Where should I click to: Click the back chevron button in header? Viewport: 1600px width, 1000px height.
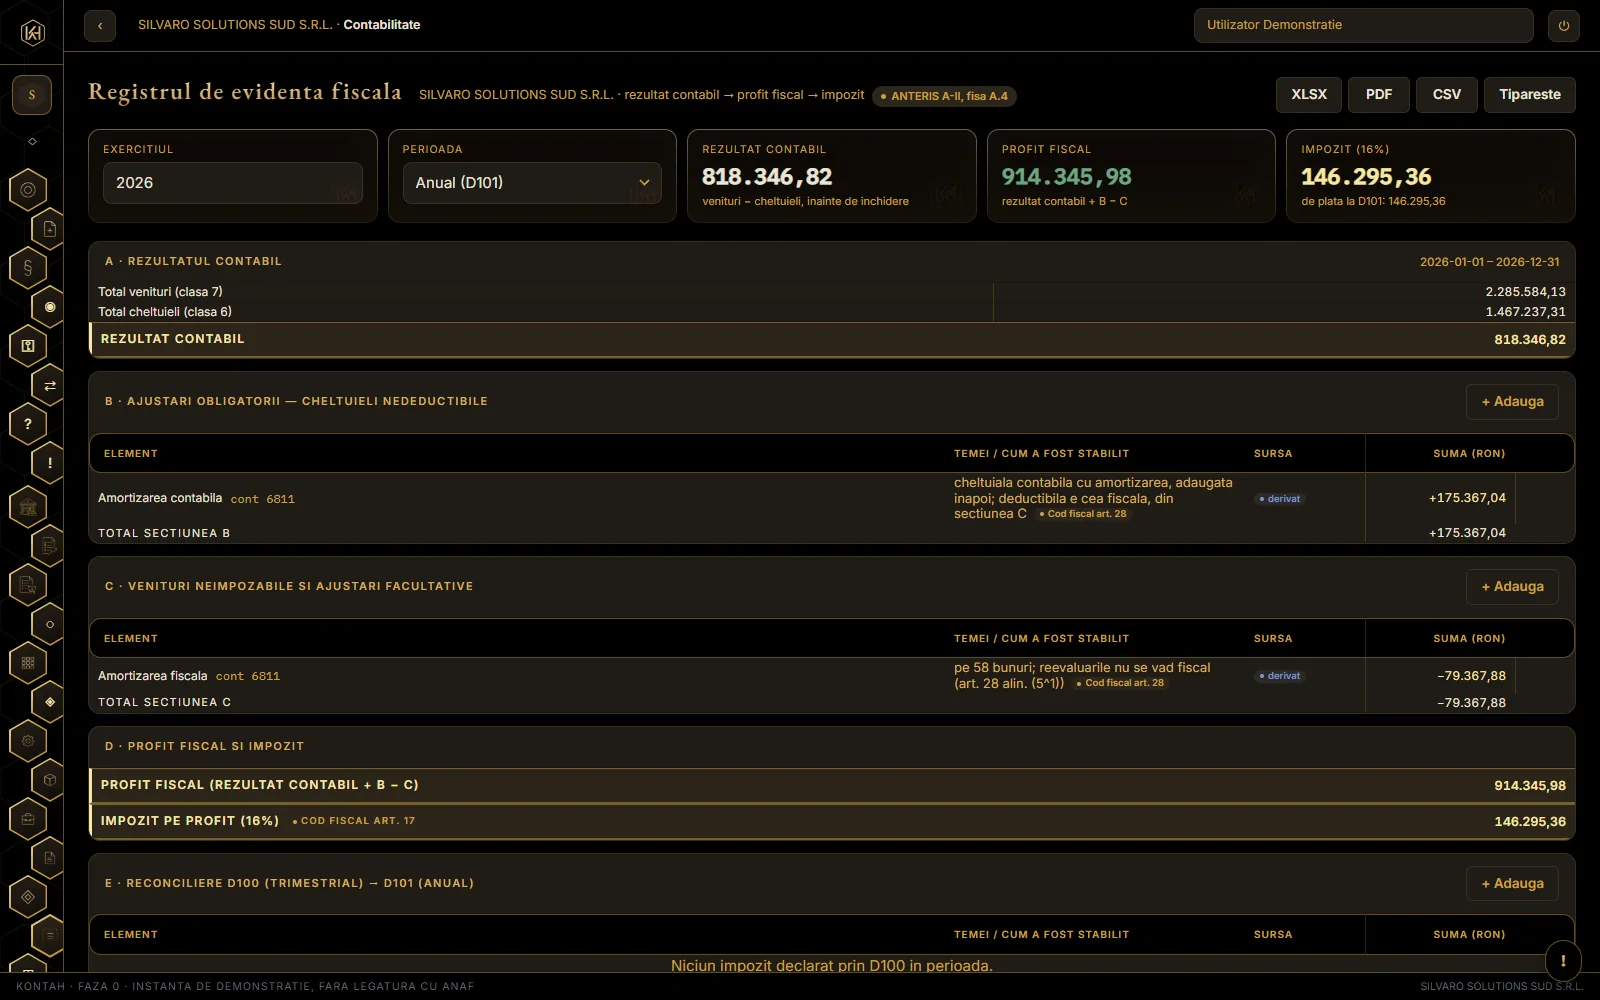(100, 25)
